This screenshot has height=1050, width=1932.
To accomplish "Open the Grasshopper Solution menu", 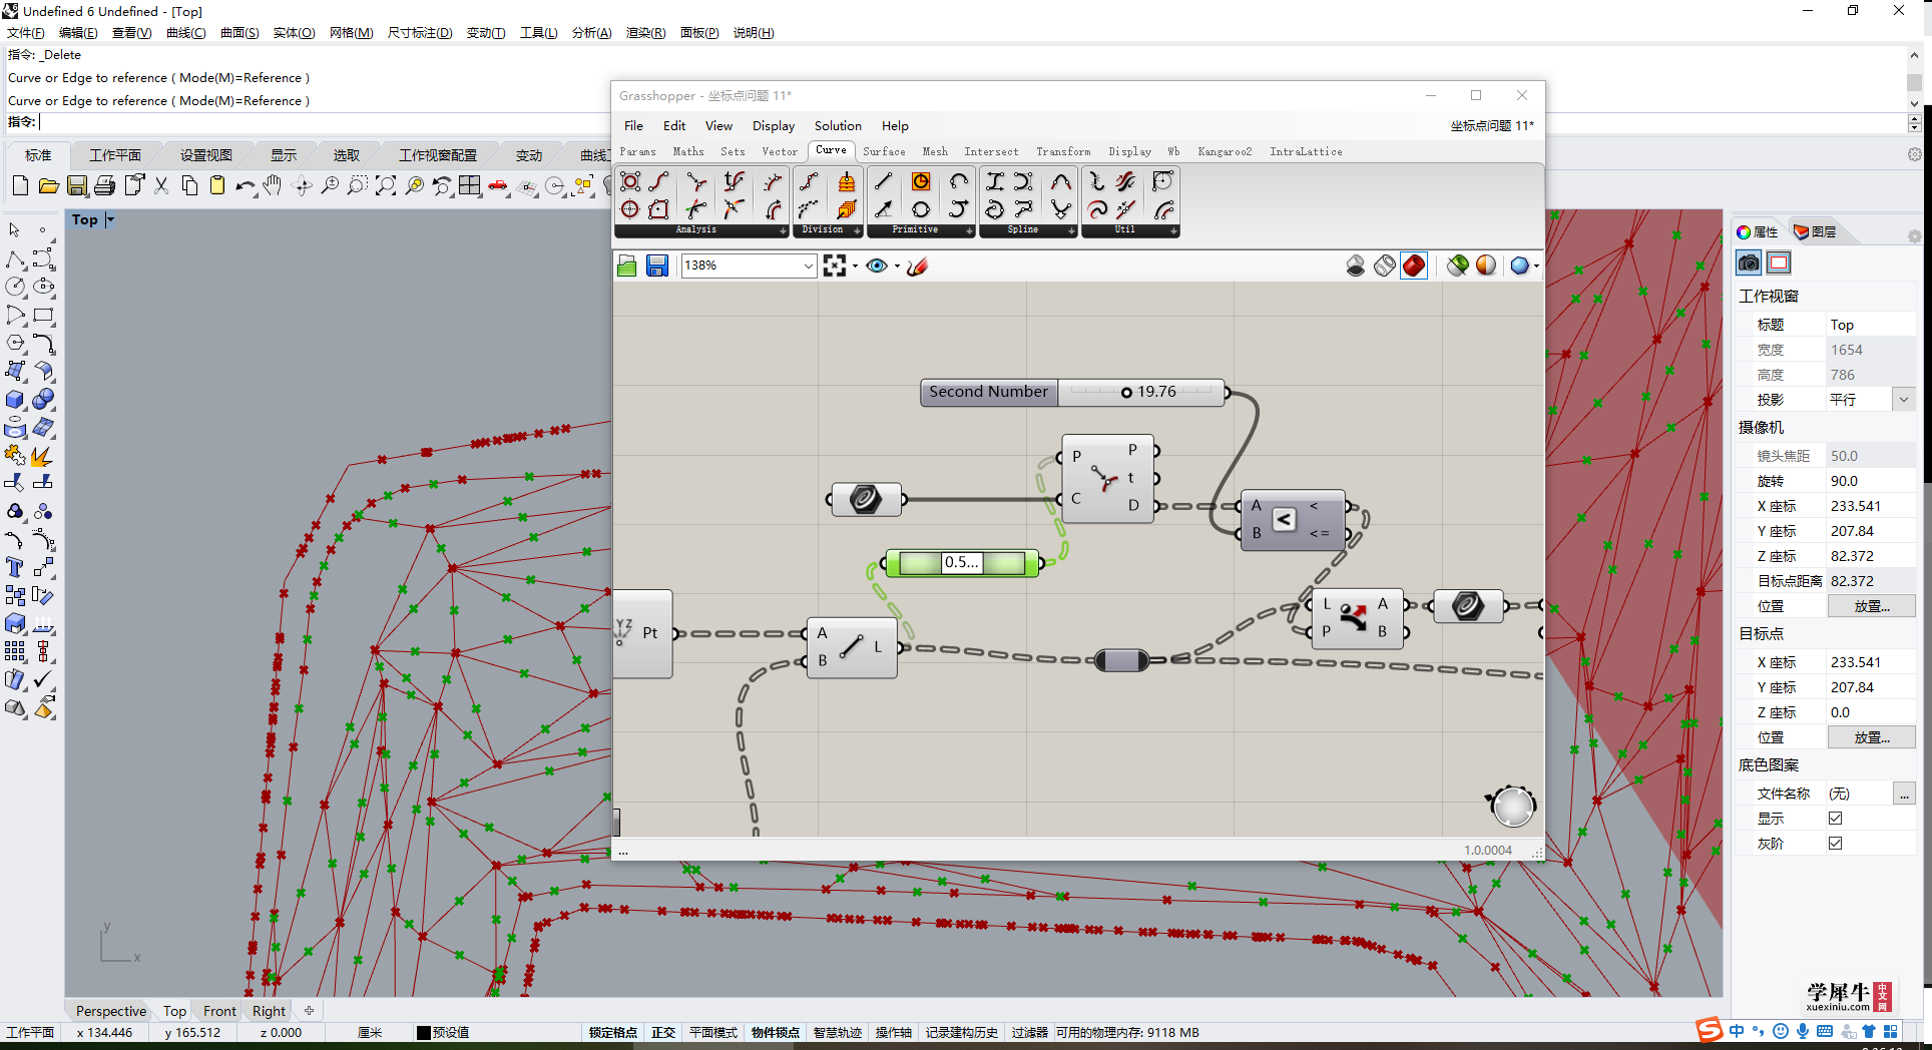I will click(837, 126).
